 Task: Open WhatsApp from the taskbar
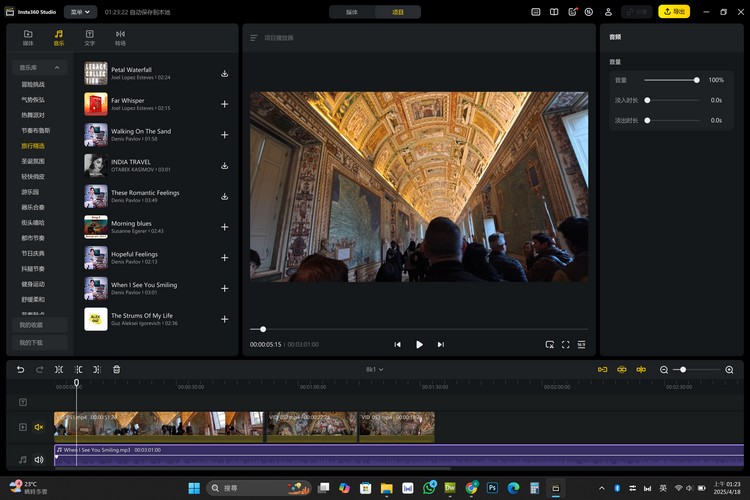(429, 488)
